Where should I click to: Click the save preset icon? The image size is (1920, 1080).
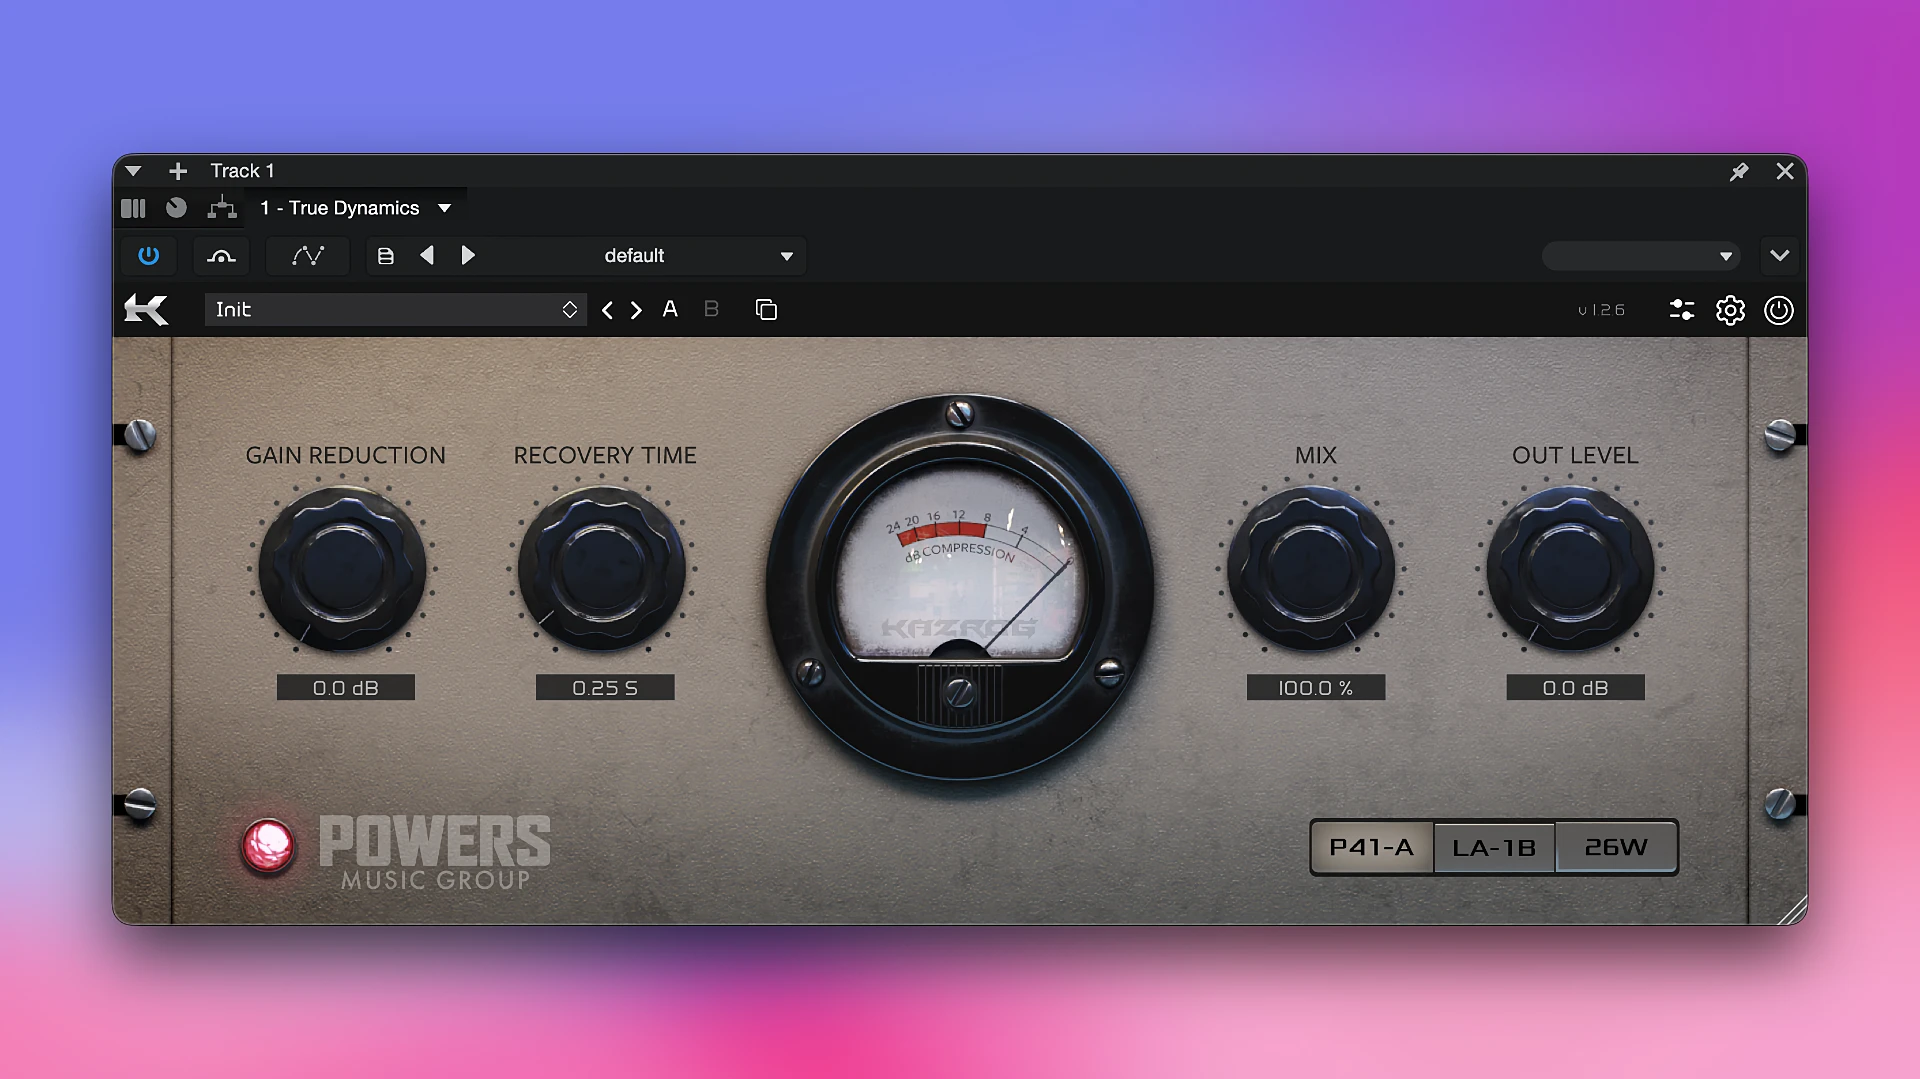click(385, 256)
